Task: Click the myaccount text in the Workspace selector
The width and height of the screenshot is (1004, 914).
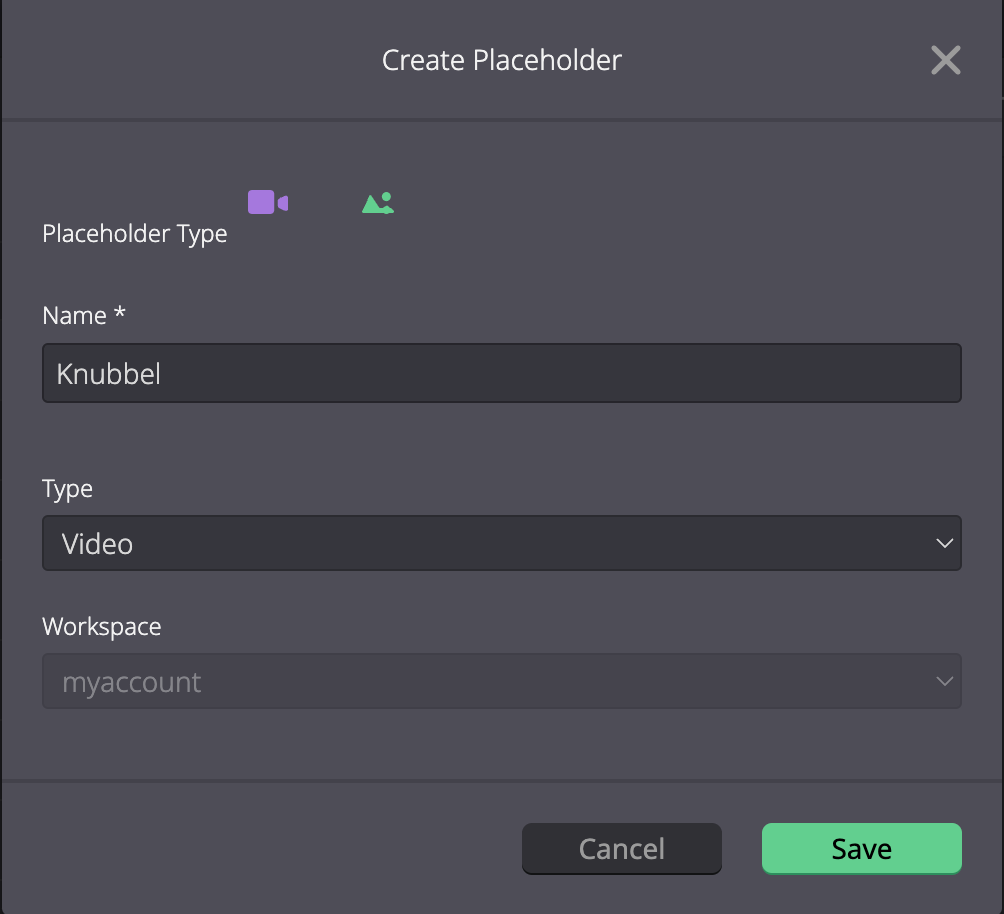Action: (131, 682)
